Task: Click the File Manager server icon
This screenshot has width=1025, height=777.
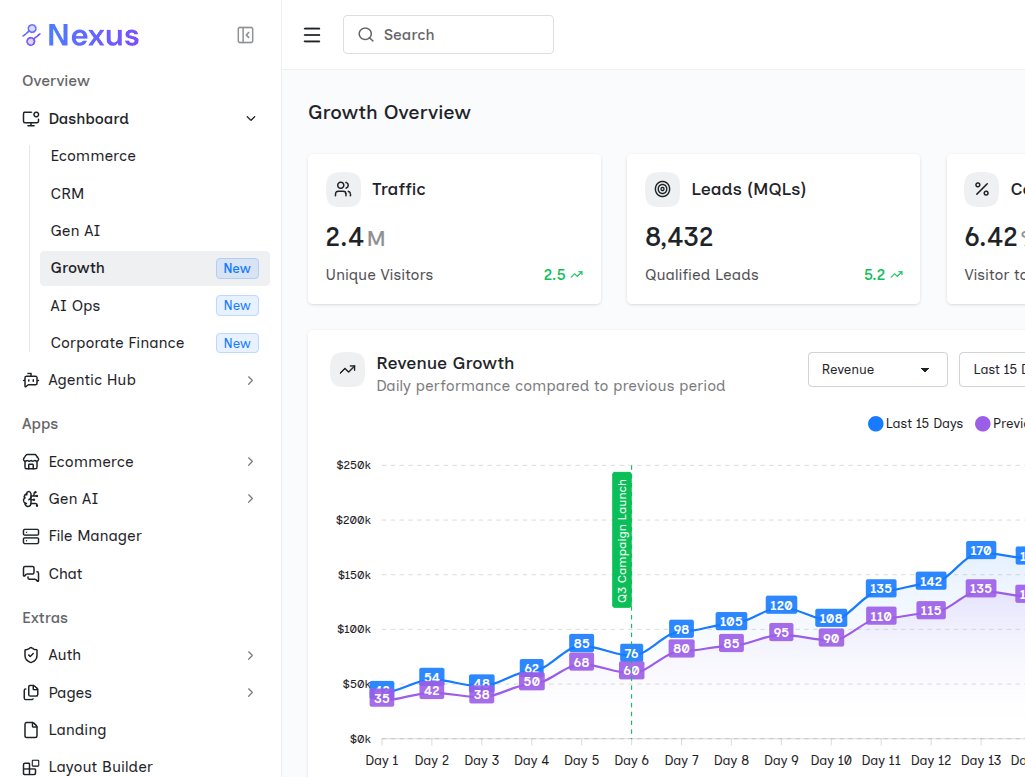Action: click(x=31, y=537)
